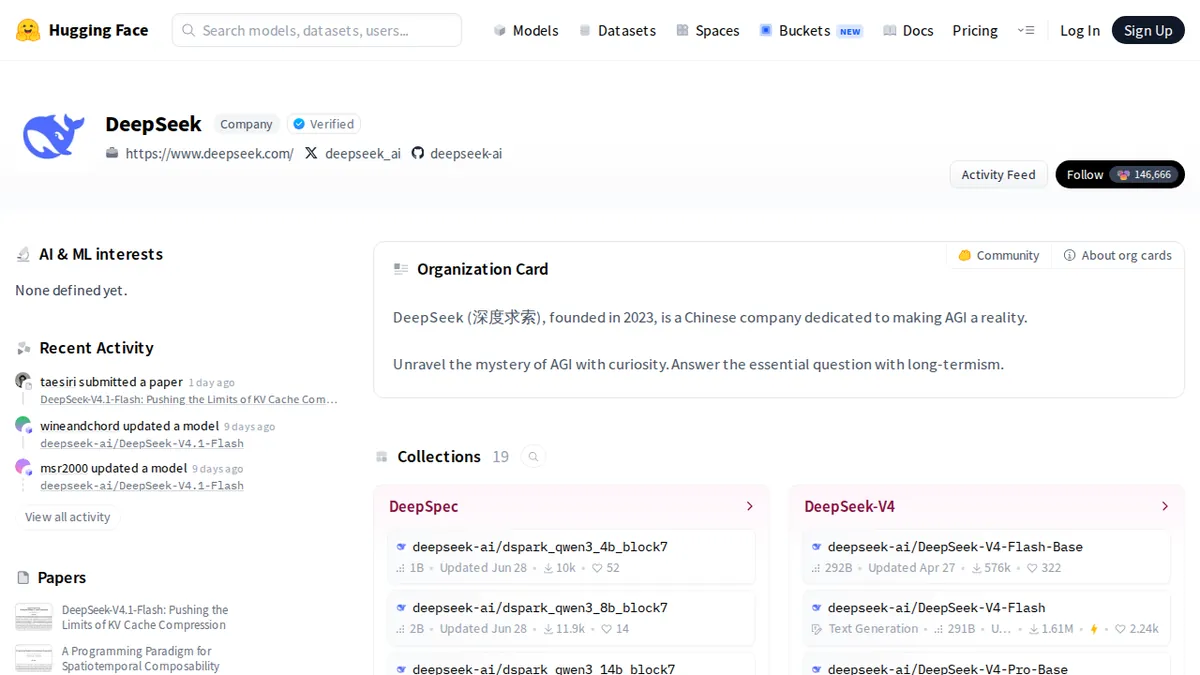Open the Datasets nav item

click(x=617, y=30)
